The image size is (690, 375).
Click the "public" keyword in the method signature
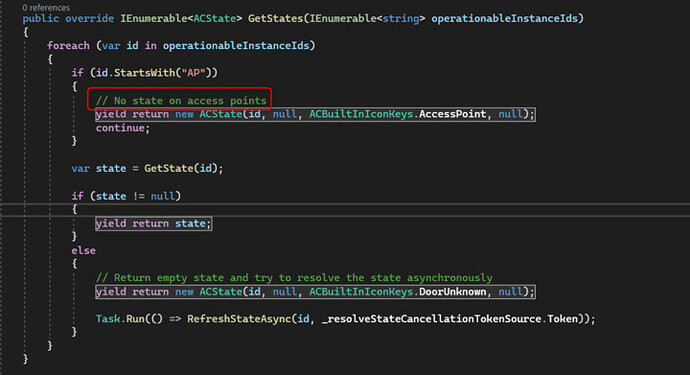pos(40,18)
